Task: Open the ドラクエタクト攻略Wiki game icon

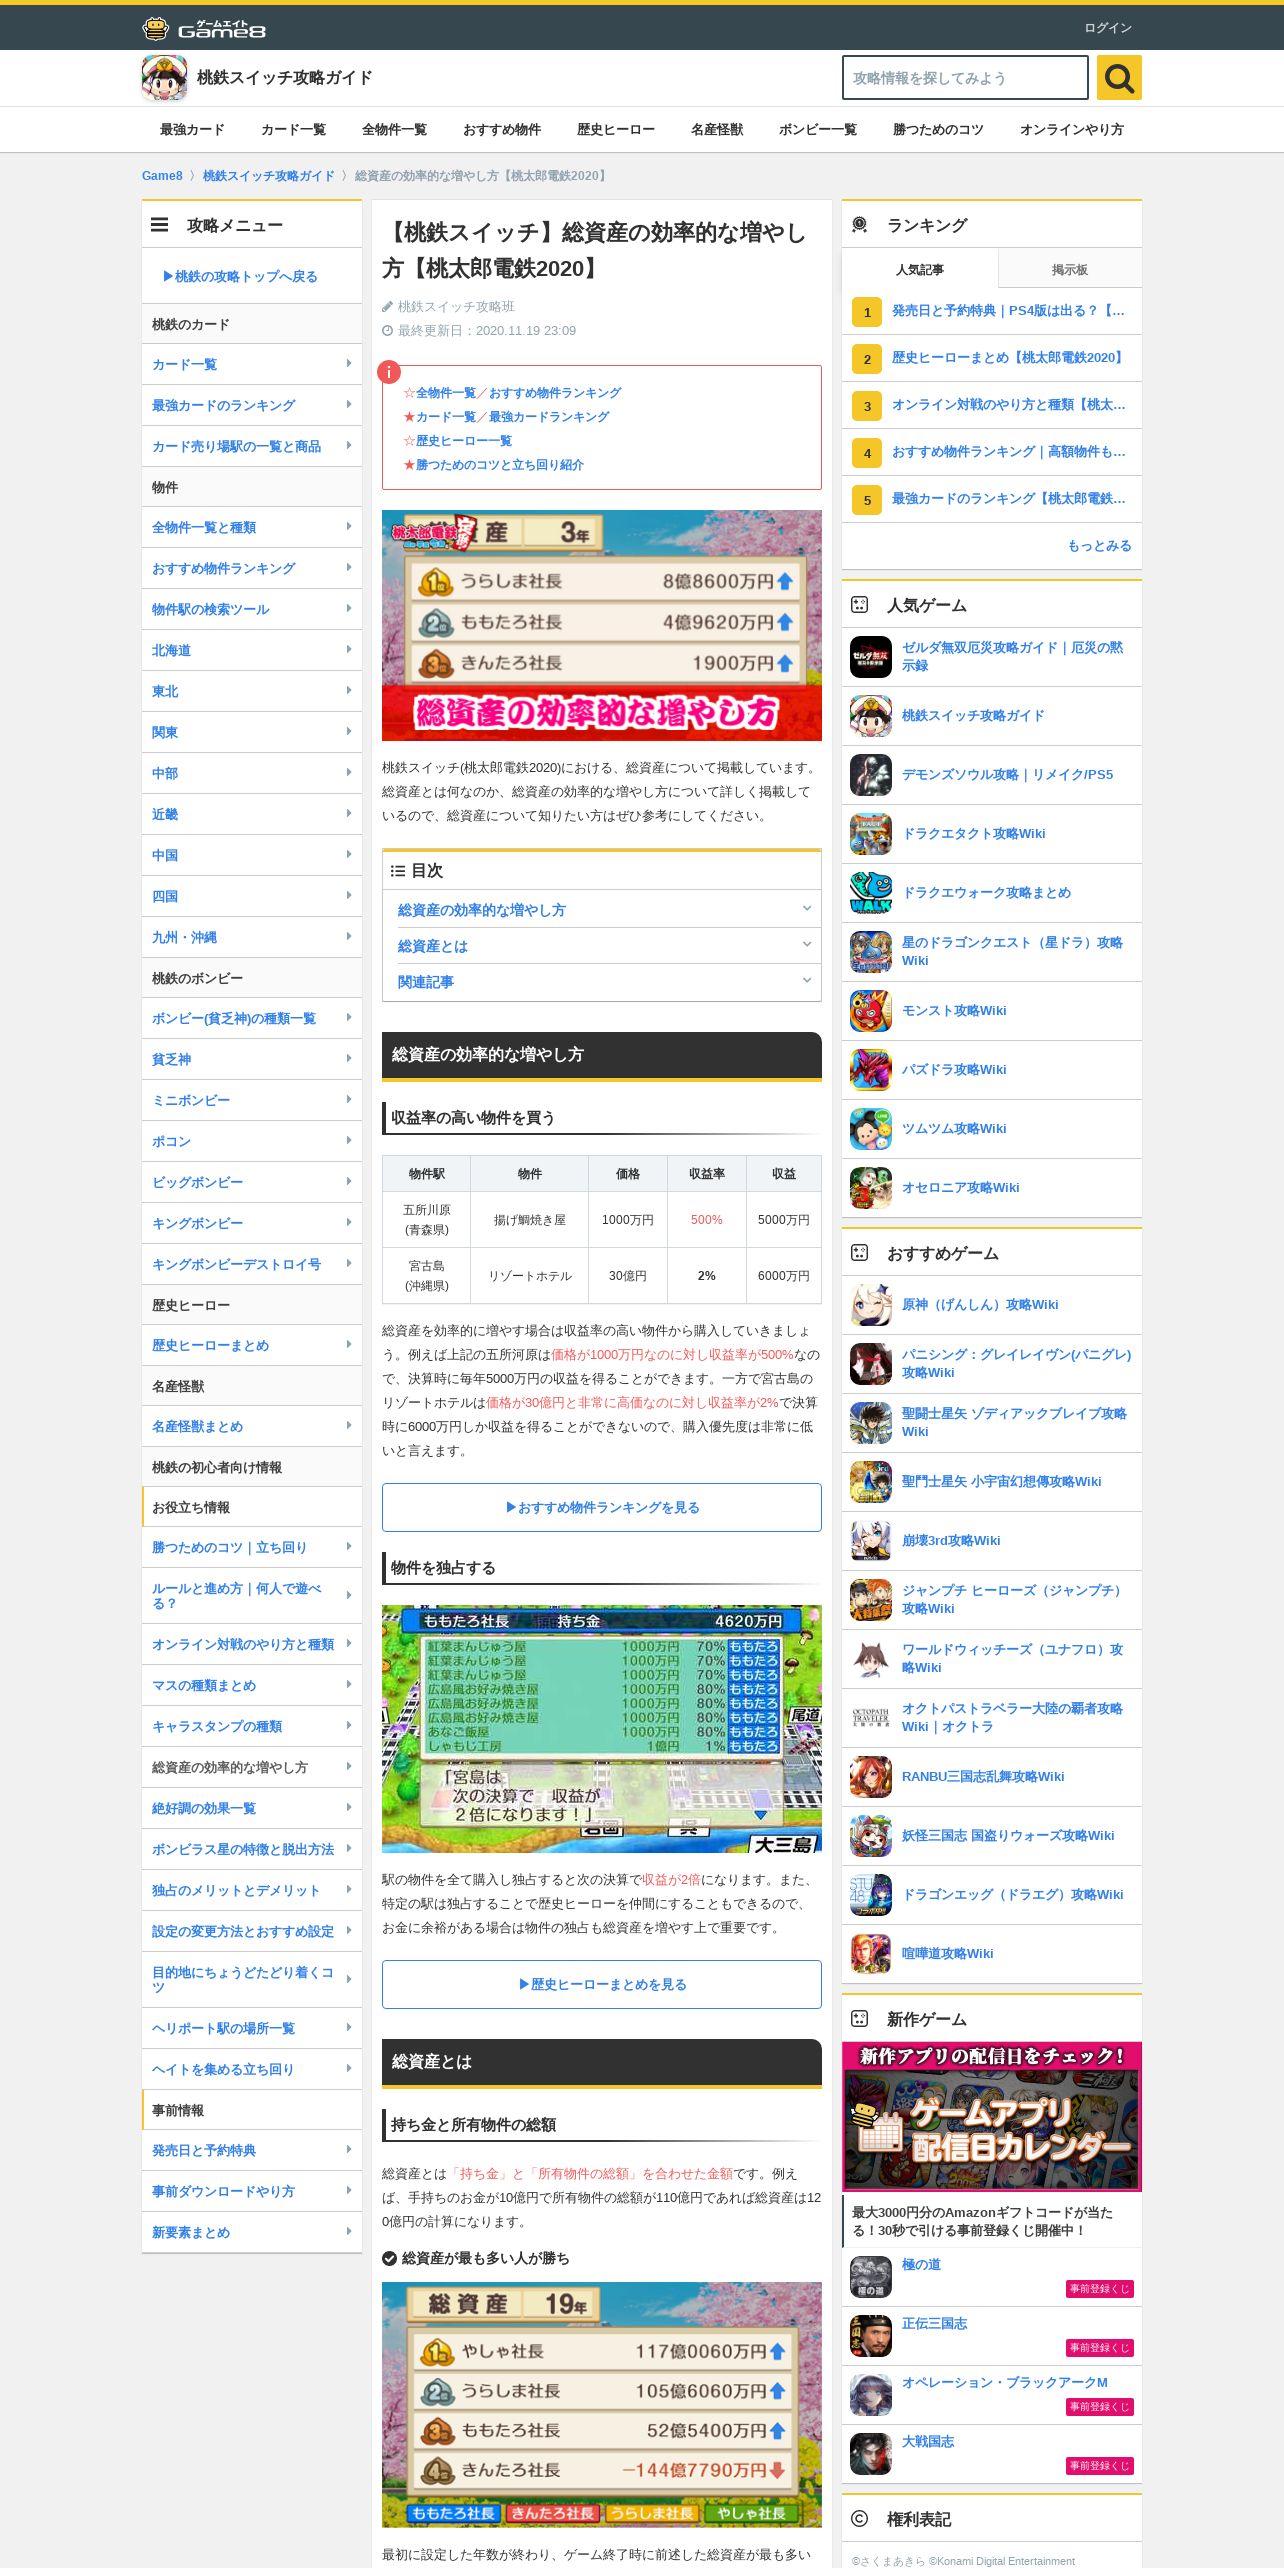Action: click(x=871, y=834)
